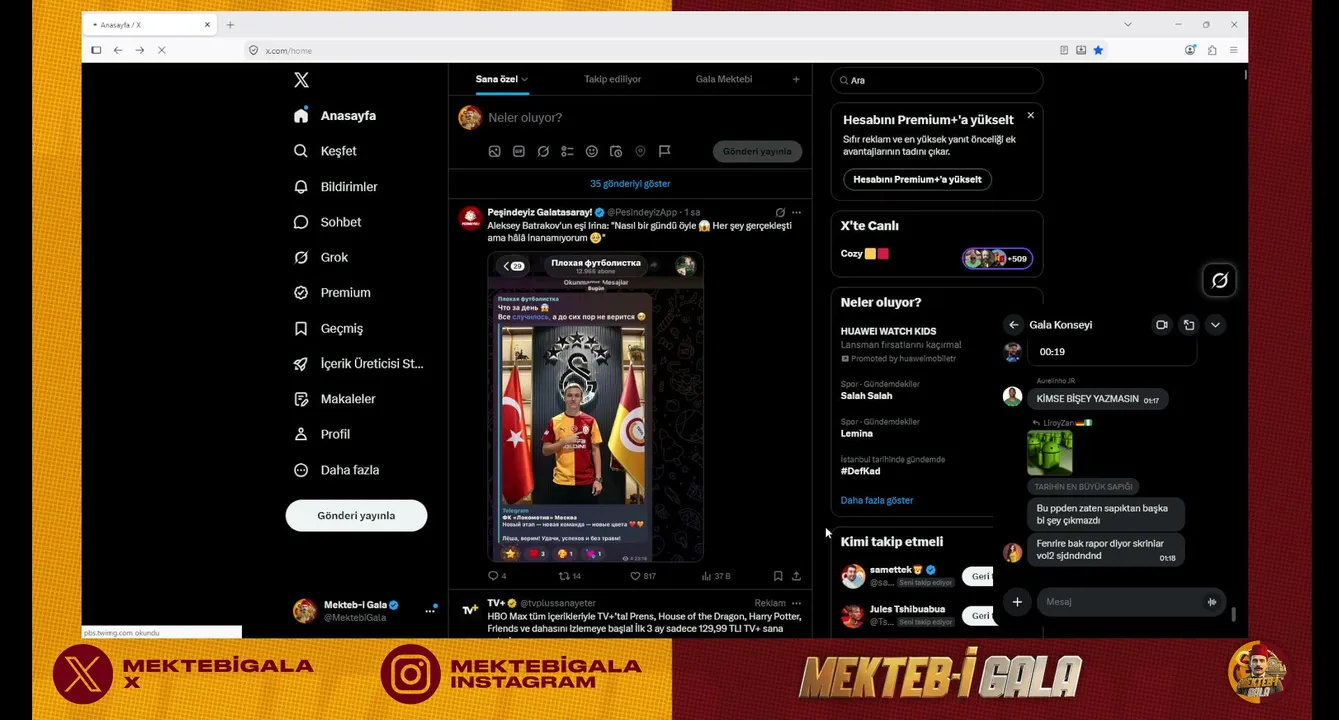Viewport: 1339px width, 720px height.
Task: Click Hesabını Premium+'a yükselt button
Action: coord(917,180)
